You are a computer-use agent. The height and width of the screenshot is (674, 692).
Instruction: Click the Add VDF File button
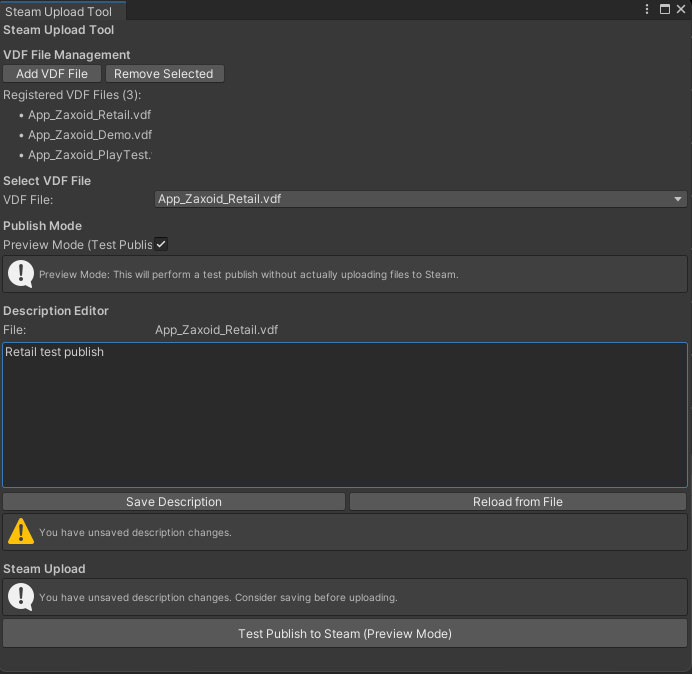tap(52, 74)
